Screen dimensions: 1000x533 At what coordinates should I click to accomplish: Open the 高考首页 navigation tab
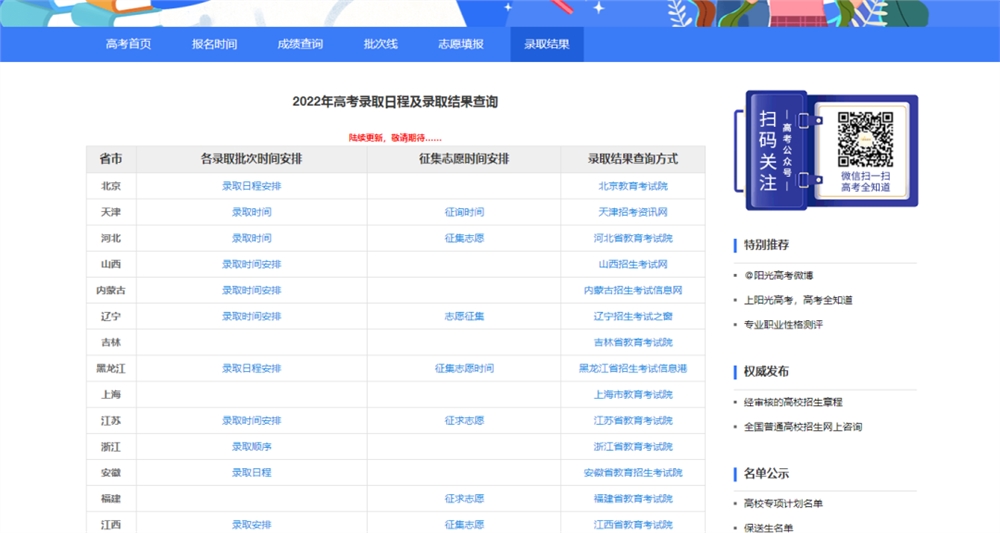tap(128, 44)
